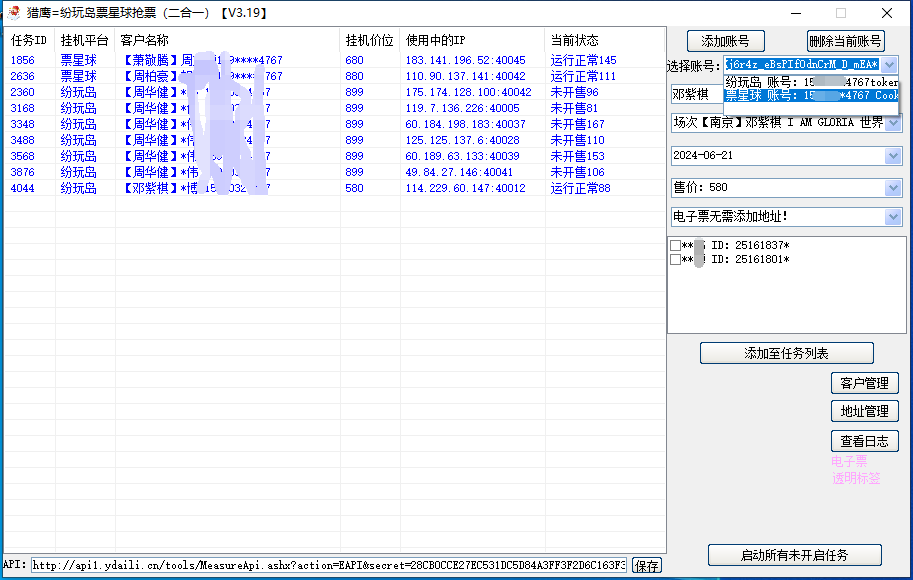The height and width of the screenshot is (580, 913).
Task: Open the 选择账号 dropdown arrow
Action: 889,65
